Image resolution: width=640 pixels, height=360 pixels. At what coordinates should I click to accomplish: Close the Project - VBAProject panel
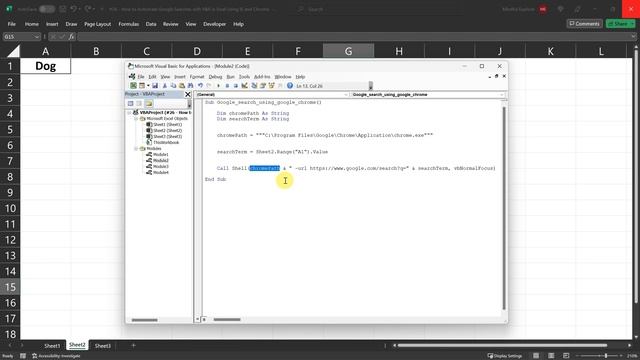coord(188,94)
